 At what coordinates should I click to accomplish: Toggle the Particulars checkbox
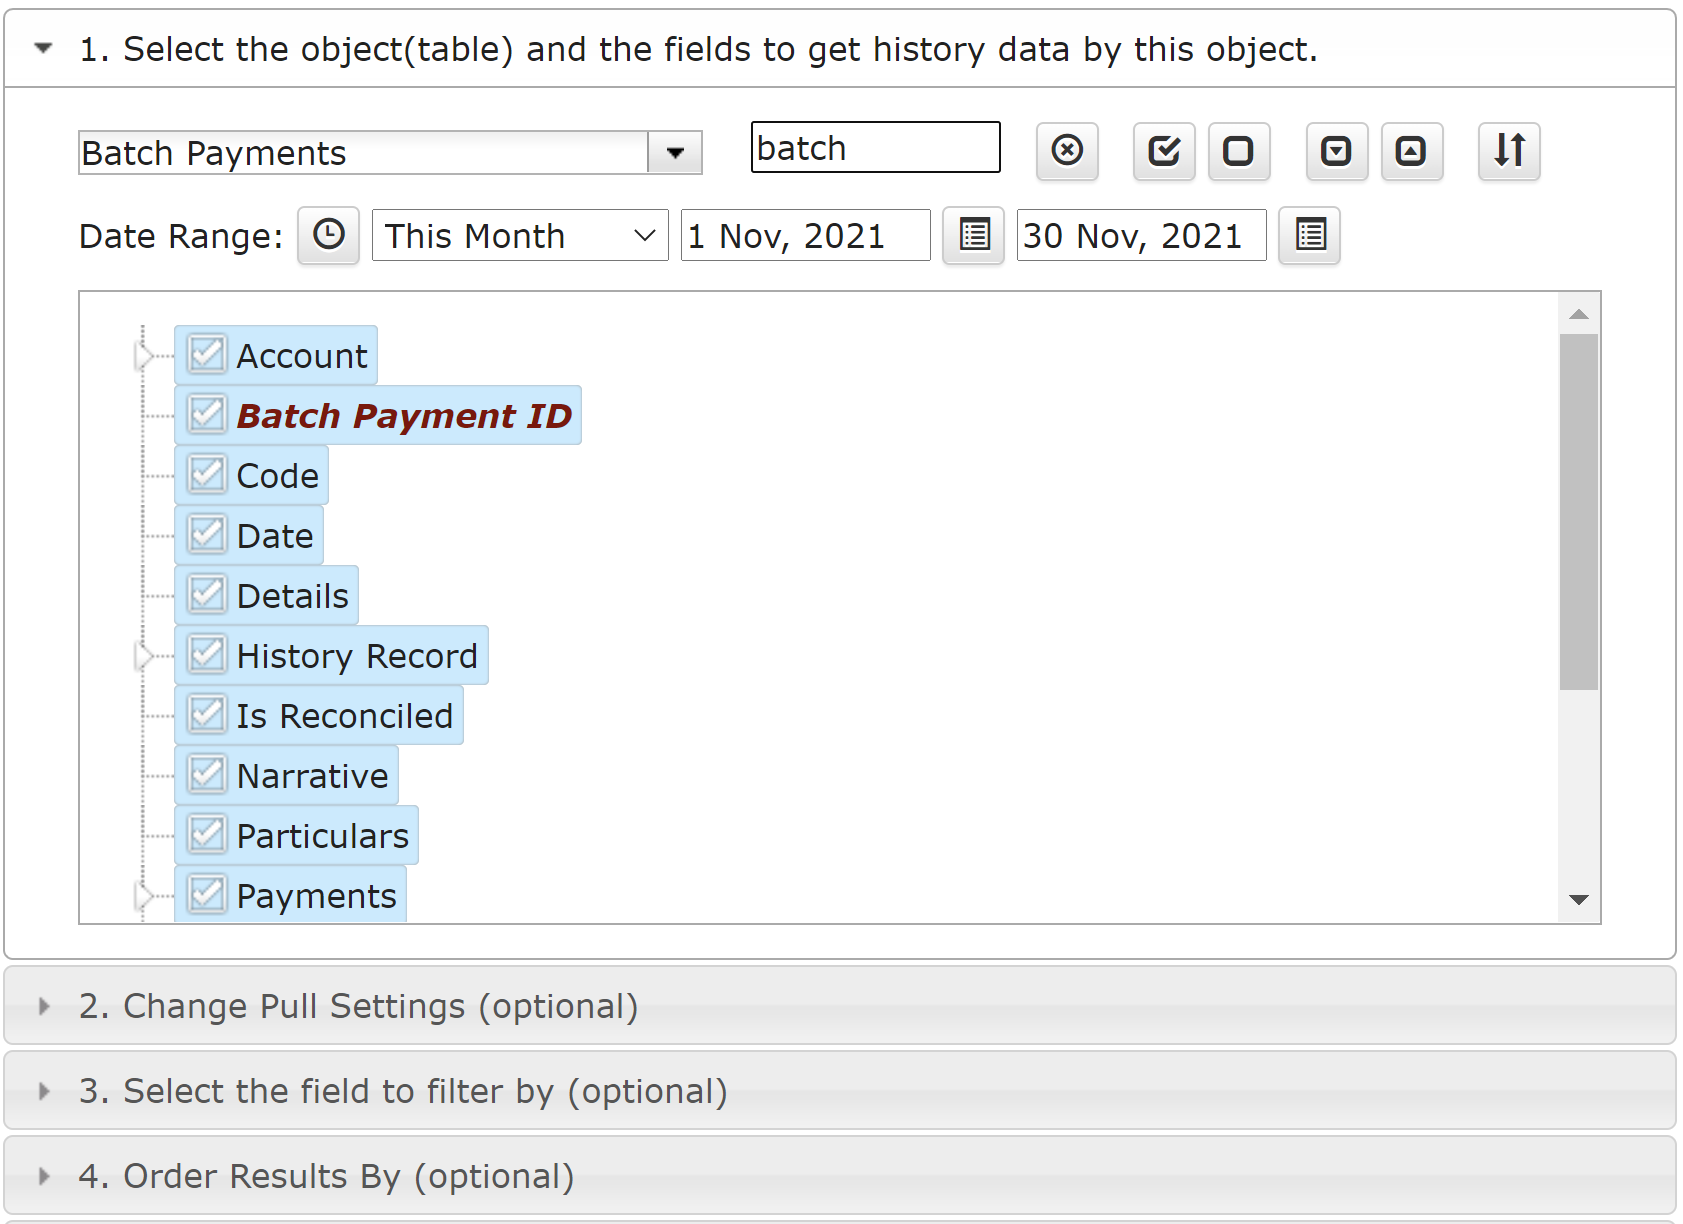coord(207,834)
